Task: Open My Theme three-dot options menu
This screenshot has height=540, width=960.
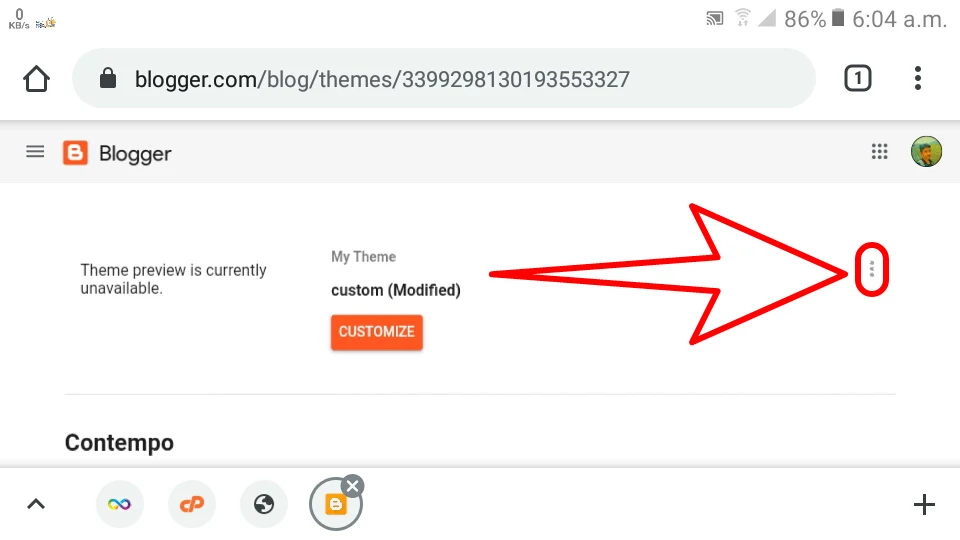Action: click(872, 269)
